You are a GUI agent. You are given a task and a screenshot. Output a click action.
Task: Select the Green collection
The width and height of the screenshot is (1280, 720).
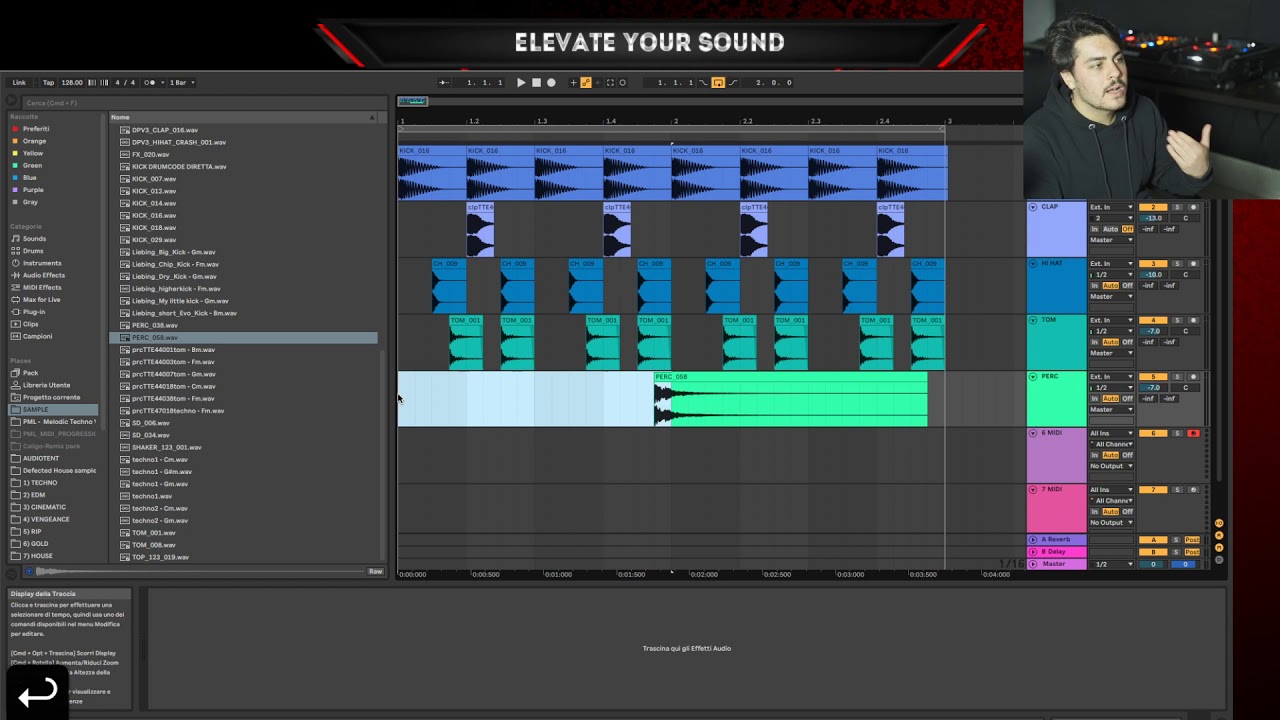32,165
